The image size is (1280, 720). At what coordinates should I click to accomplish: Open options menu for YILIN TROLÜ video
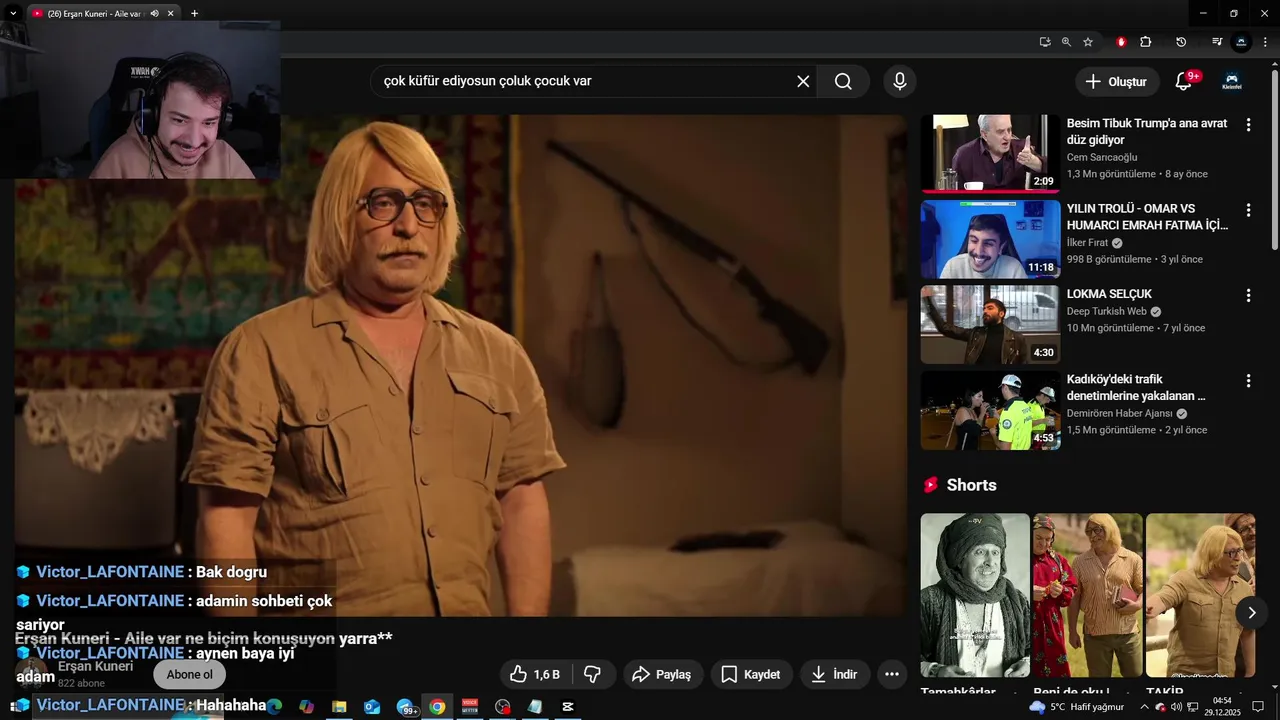click(1248, 210)
